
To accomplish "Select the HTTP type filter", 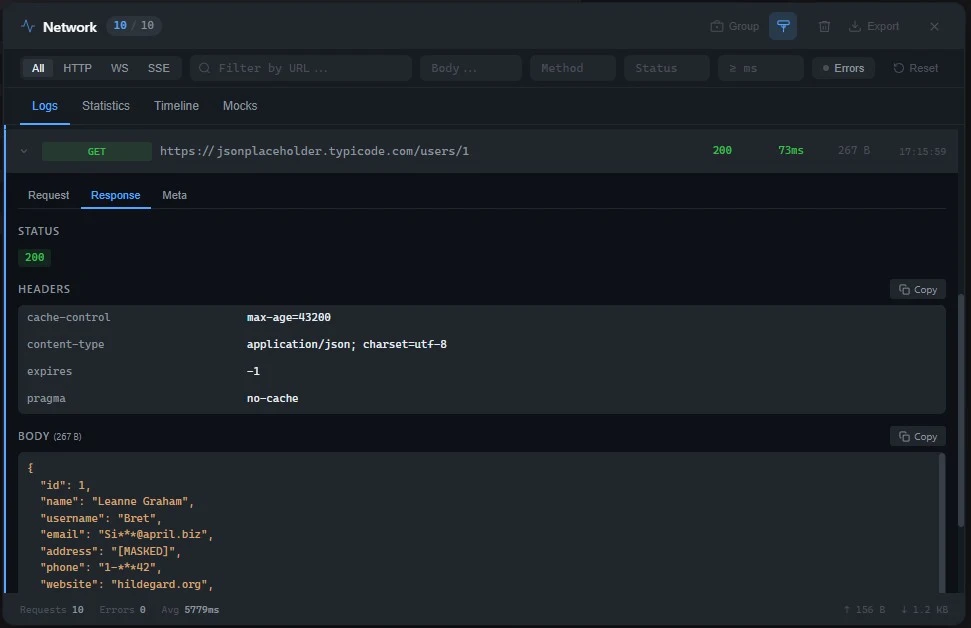I will click(77, 68).
